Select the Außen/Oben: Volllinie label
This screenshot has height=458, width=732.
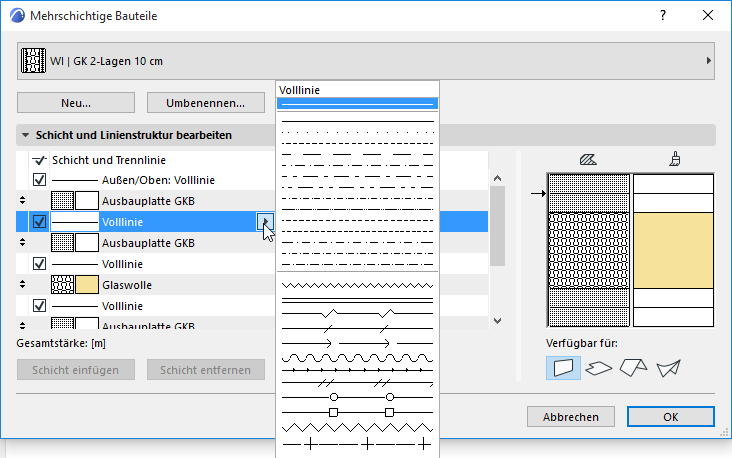158,180
